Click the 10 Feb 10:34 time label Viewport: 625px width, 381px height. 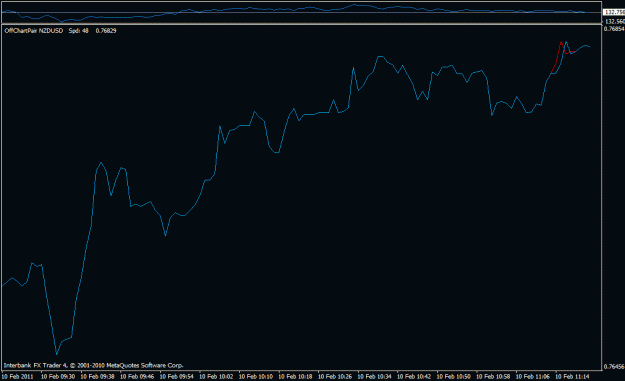coord(374,376)
